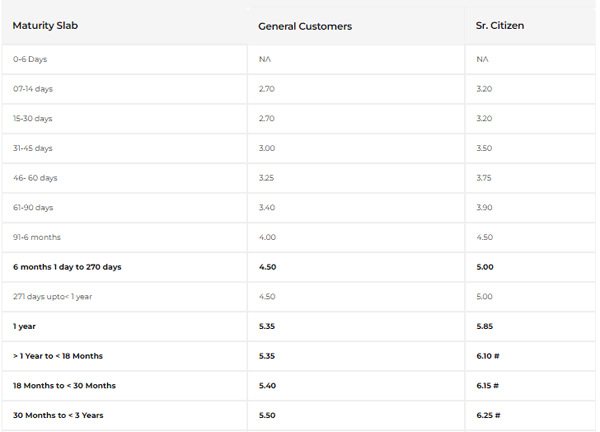Image resolution: width=600 pixels, height=432 pixels.
Task: Click the 271 days upto< 1 year label
Action: (x=51, y=297)
